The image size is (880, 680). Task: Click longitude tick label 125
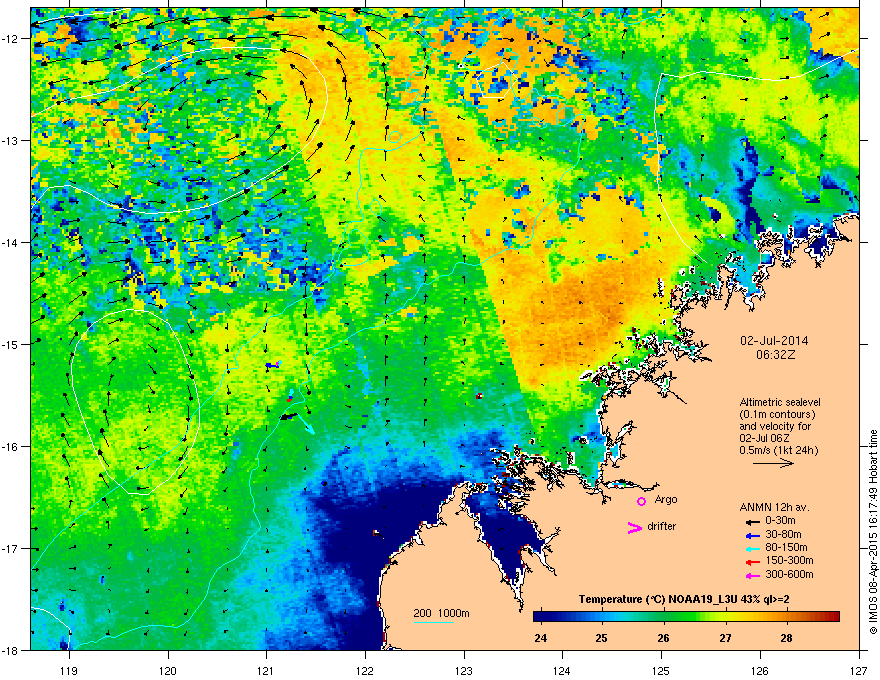pyautogui.click(x=661, y=670)
